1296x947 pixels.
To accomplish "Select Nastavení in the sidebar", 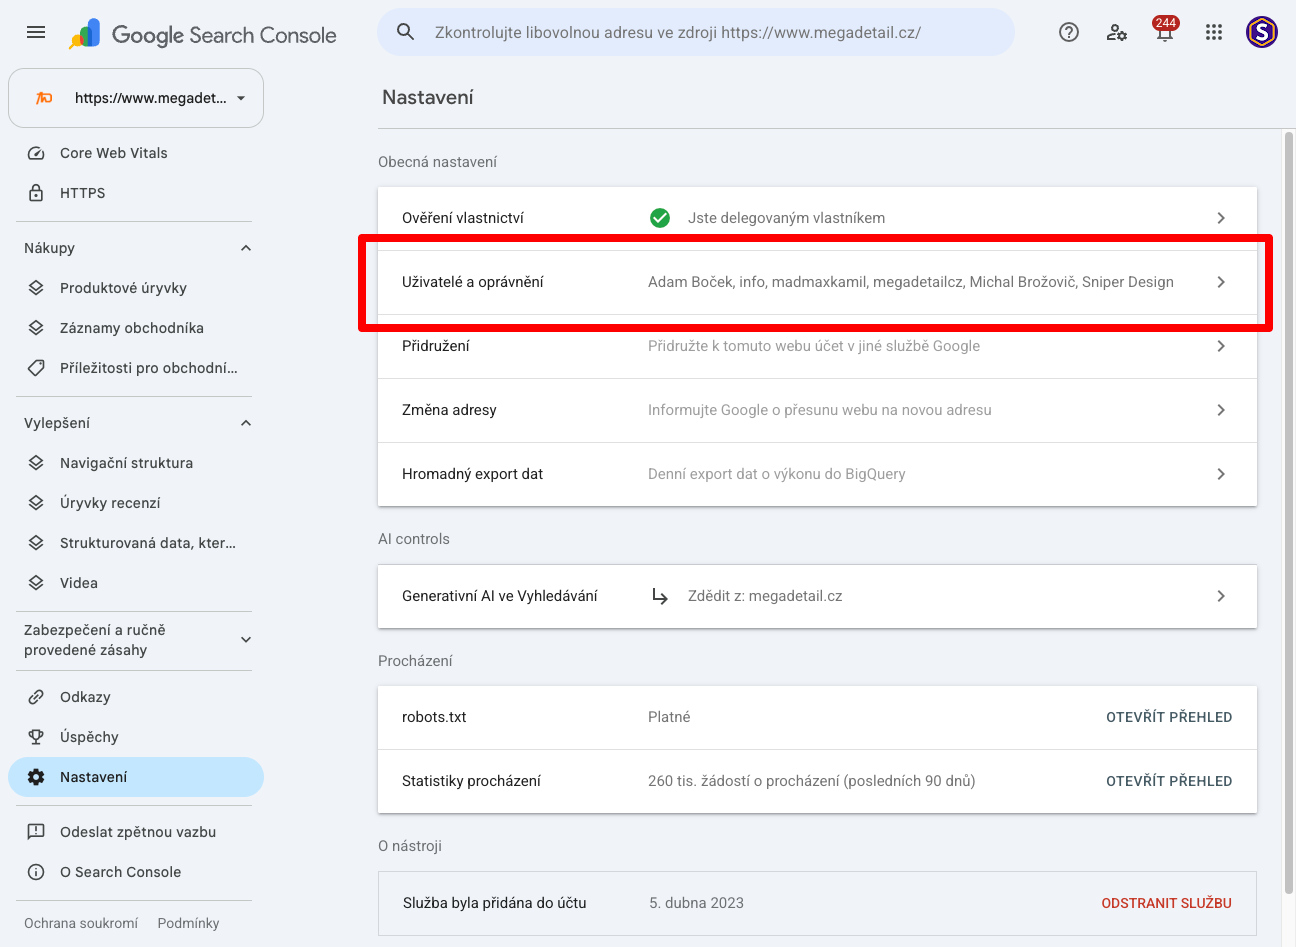I will pos(136,777).
